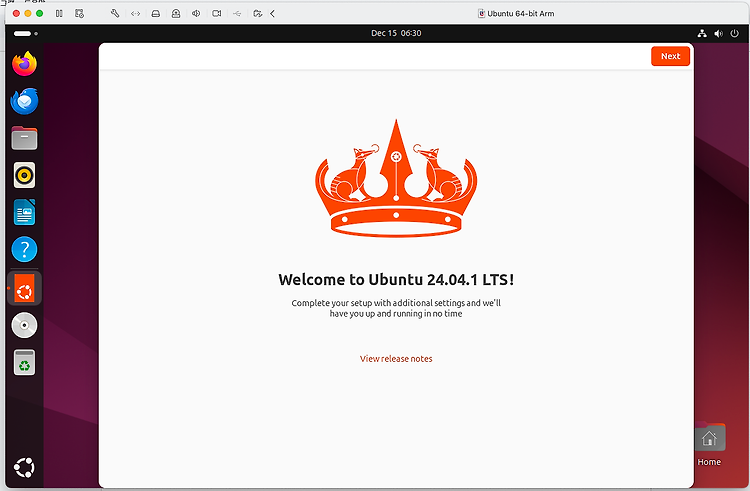Open the Home folder on desktop

(709, 445)
